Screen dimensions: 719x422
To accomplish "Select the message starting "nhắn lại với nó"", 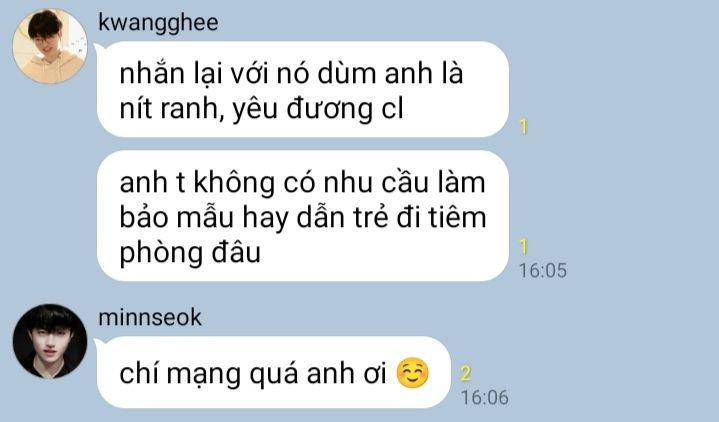I will pos(303,89).
